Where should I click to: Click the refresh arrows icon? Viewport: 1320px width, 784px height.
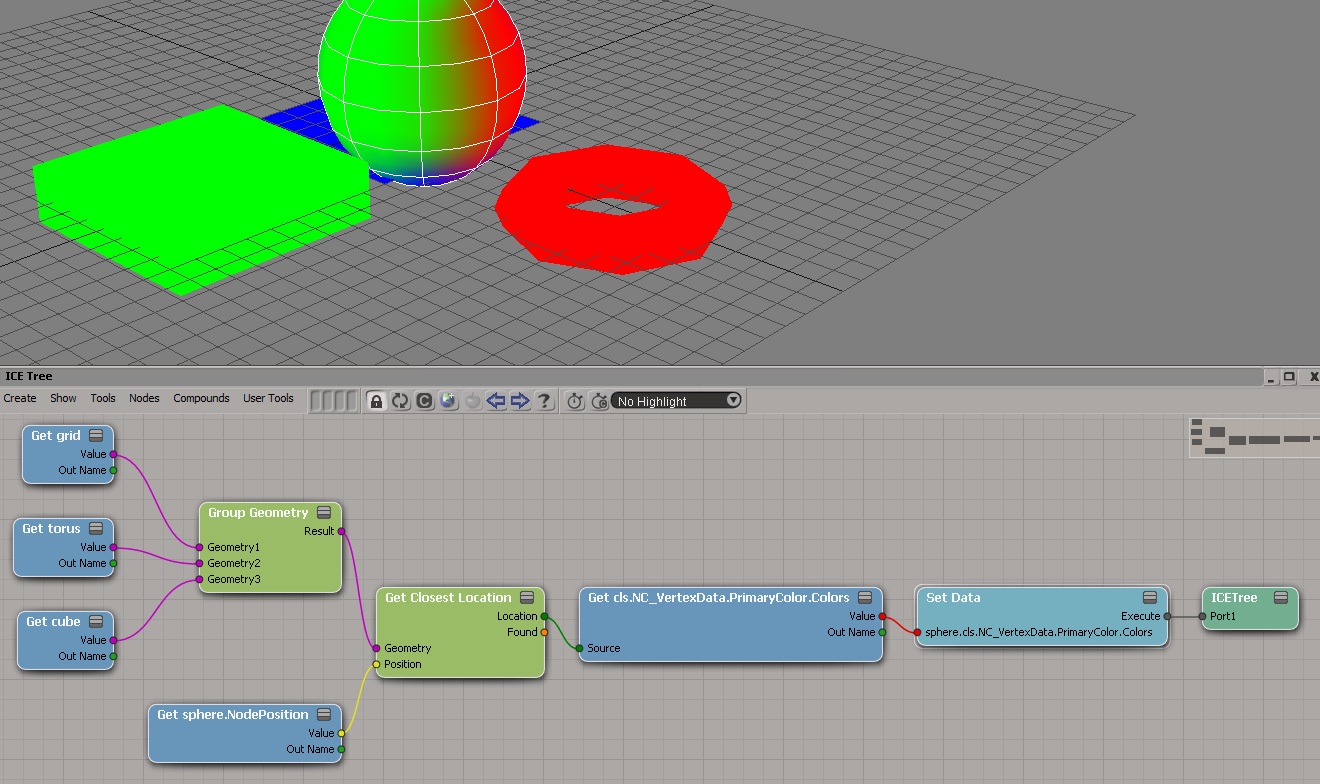pos(400,401)
